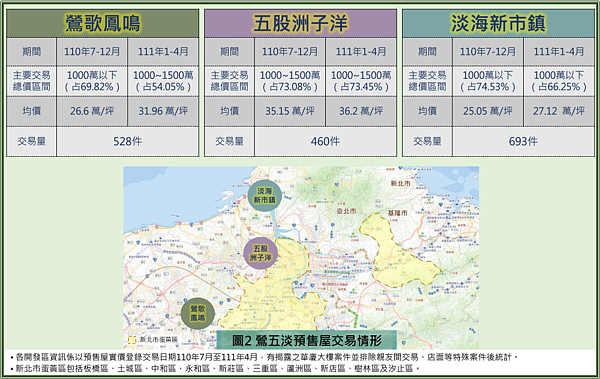This screenshot has width=600, height=379.
Task: Click the 交易量 label in 淡海新市鎮 table
Action: tap(427, 142)
